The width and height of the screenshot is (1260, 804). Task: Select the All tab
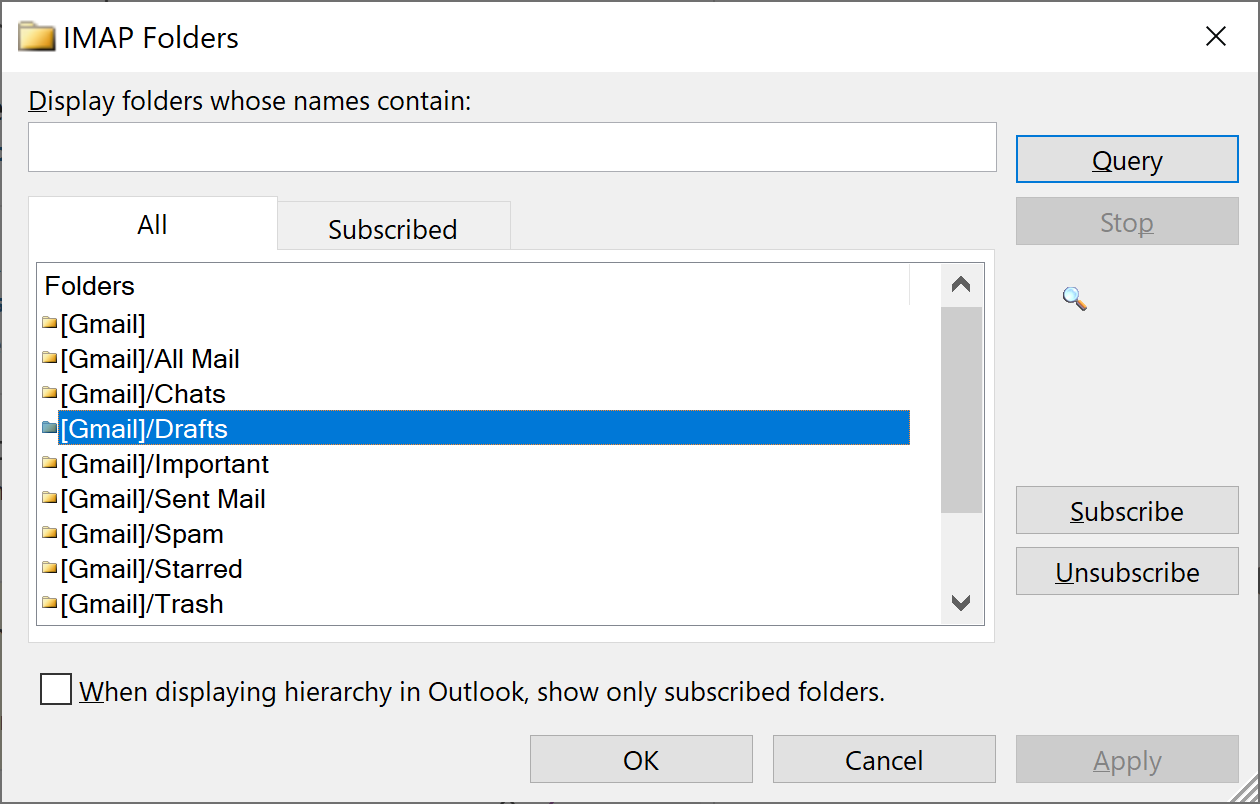152,225
